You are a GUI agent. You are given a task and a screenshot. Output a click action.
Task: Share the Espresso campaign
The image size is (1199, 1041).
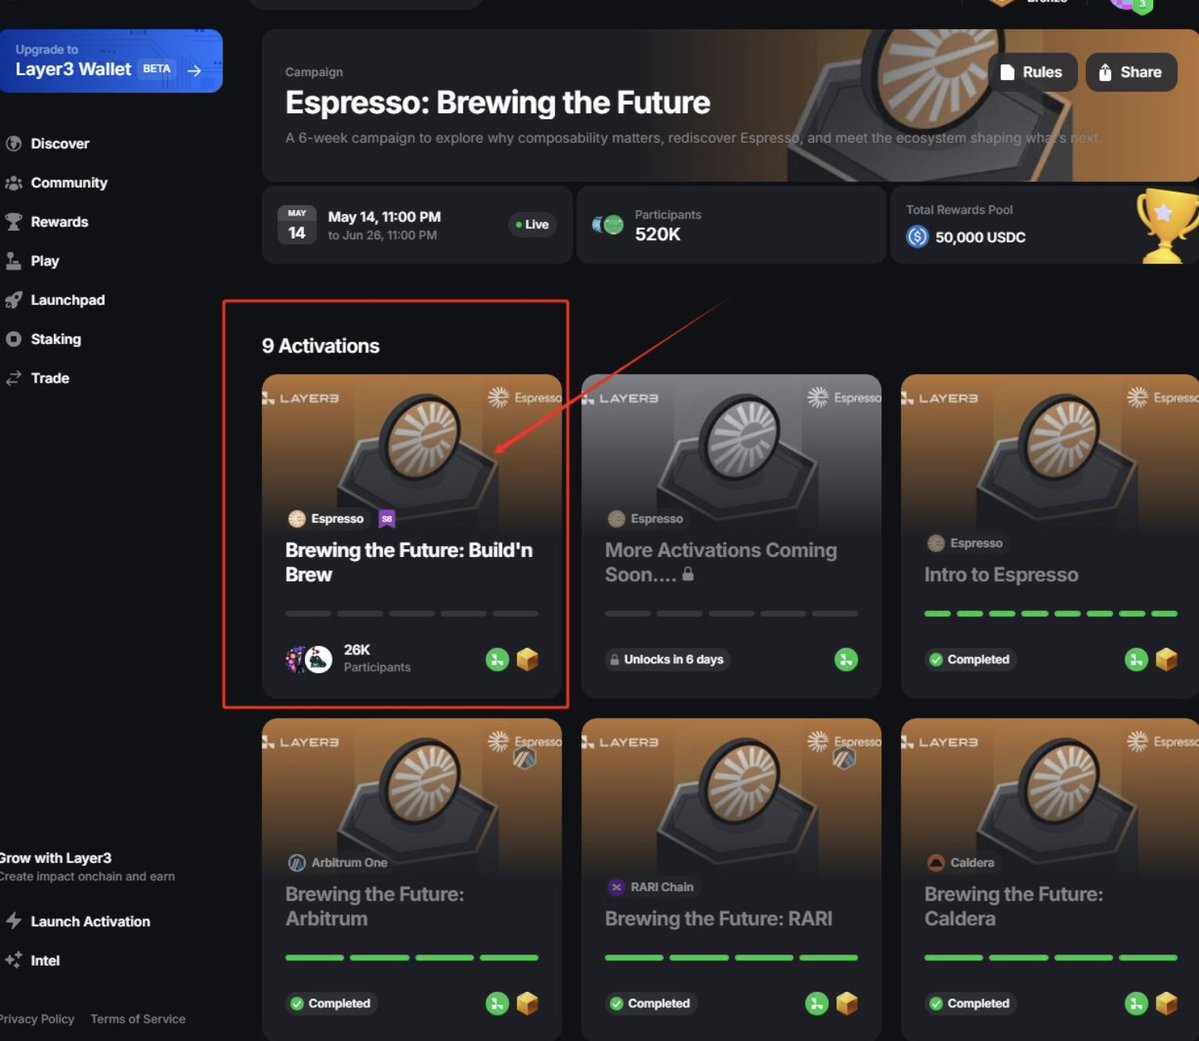click(x=1131, y=72)
